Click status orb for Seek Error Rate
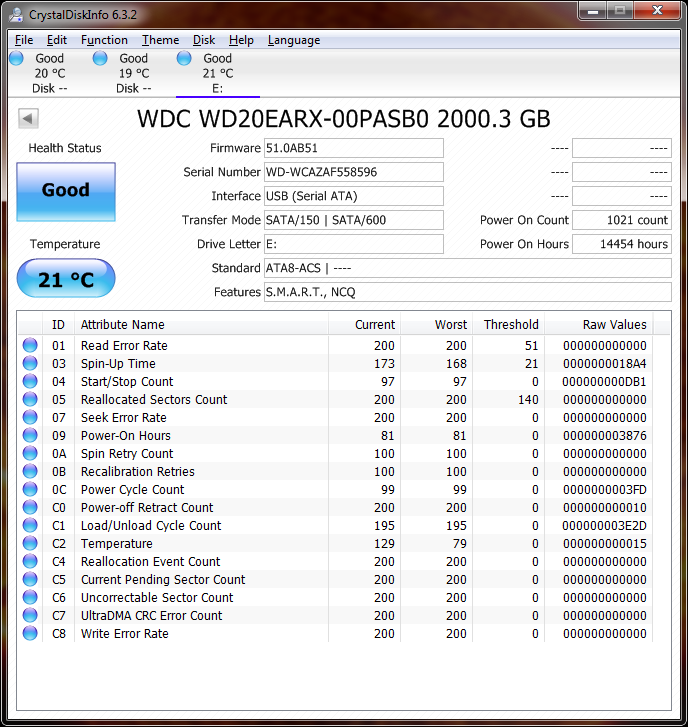This screenshot has width=688, height=727. point(30,417)
